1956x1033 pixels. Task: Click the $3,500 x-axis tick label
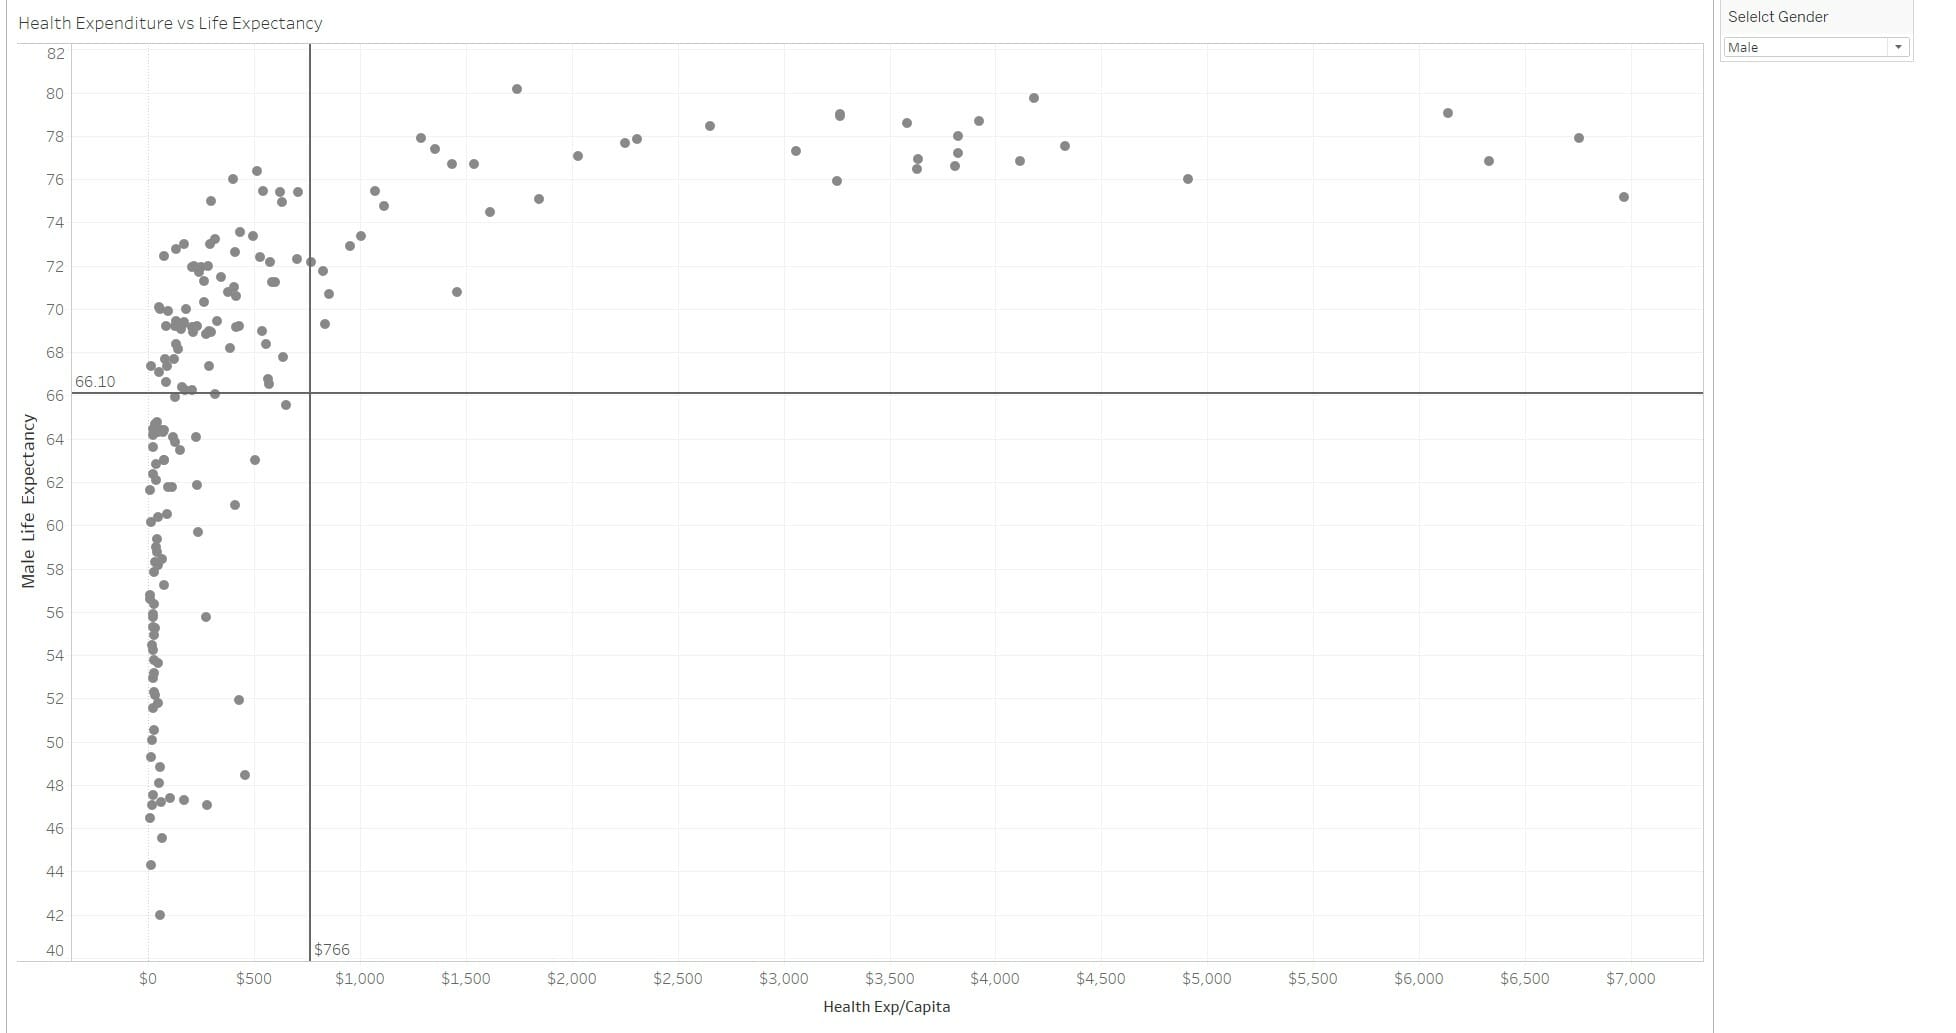(x=889, y=979)
